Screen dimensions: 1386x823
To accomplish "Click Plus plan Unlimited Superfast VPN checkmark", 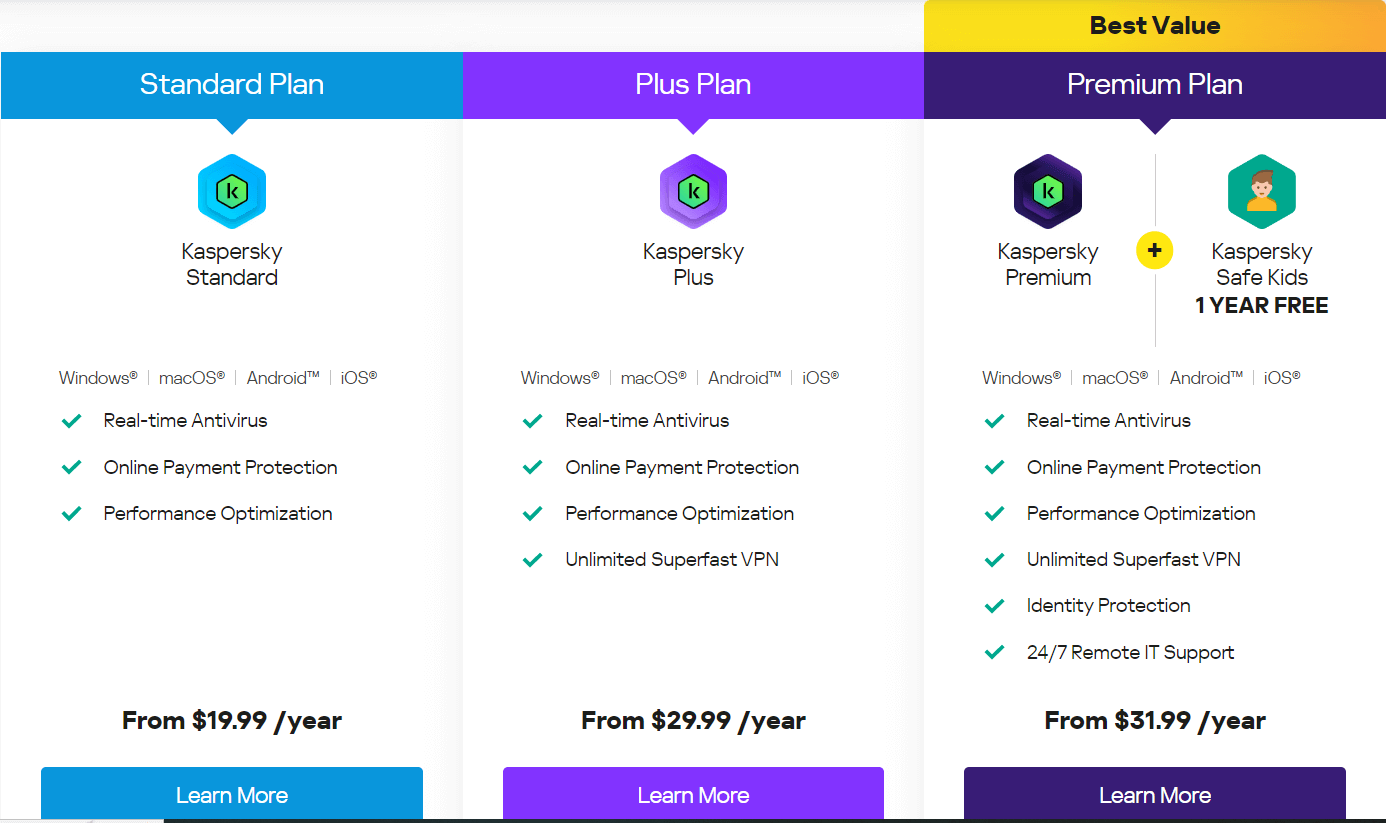I will (532, 560).
